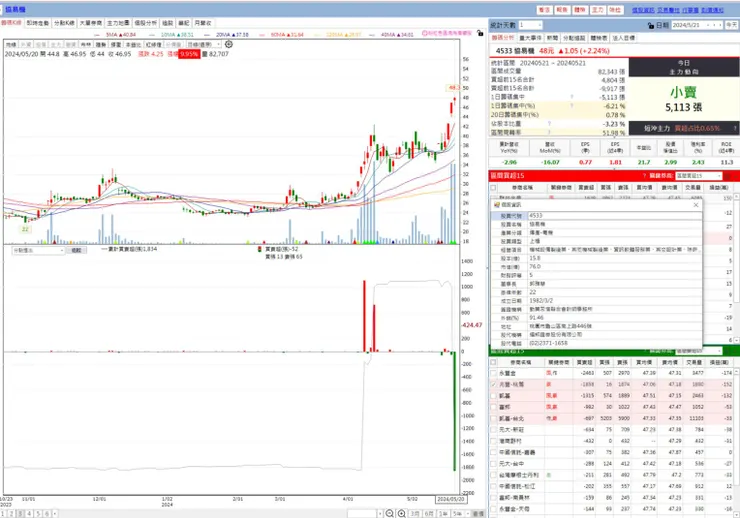The image size is (740, 518).
Task: Open dropdown after the 5年 range button
Action: 467,514
